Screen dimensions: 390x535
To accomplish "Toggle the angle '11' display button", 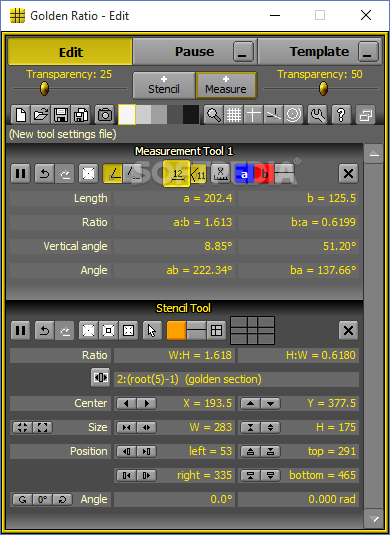I will tap(198, 174).
